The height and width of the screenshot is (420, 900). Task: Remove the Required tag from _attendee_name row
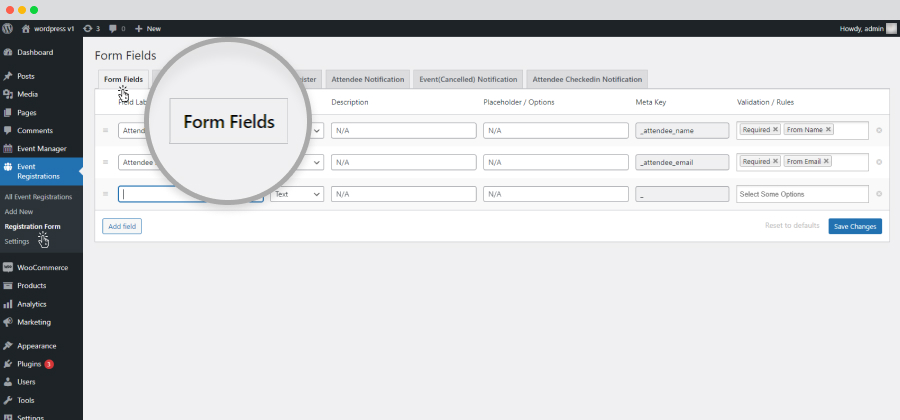[775, 130]
